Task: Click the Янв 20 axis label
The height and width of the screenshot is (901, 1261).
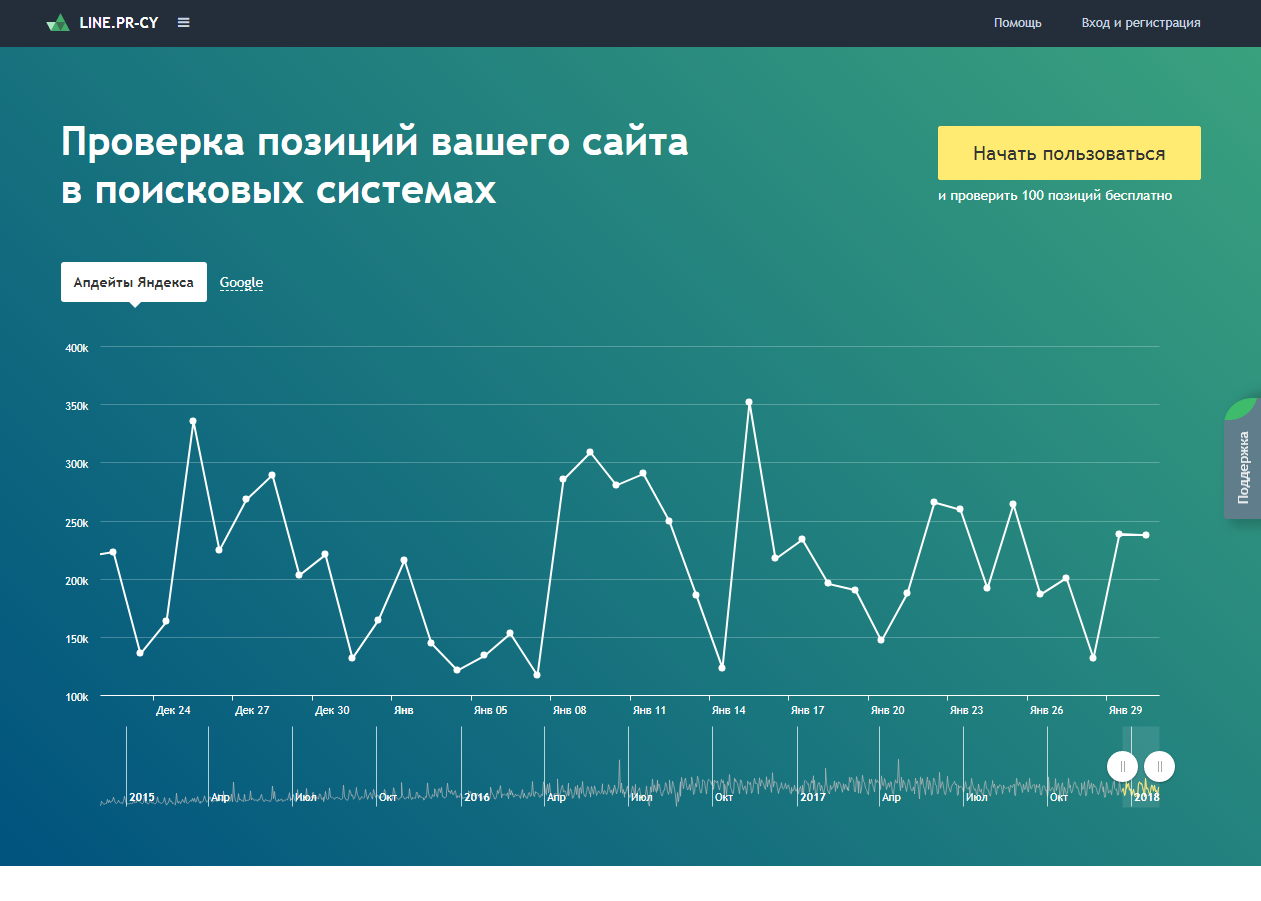Action: coord(887,711)
